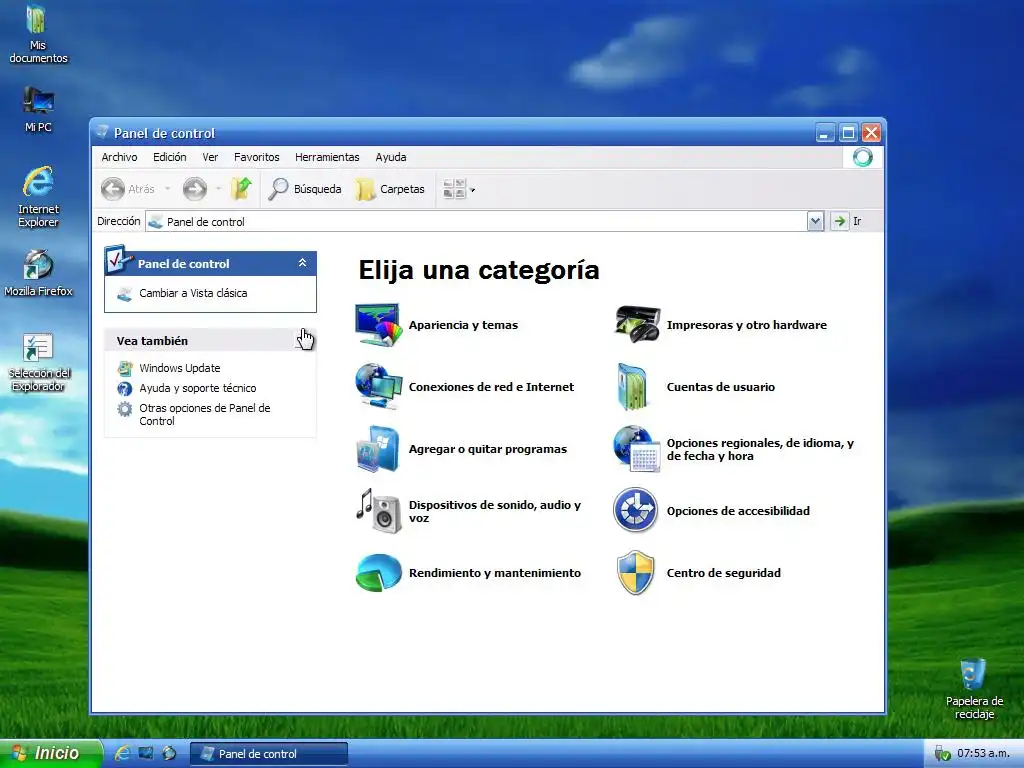1024x768 pixels.
Task: Click Rendimiento y mantenimiento text link
Action: click(x=494, y=573)
